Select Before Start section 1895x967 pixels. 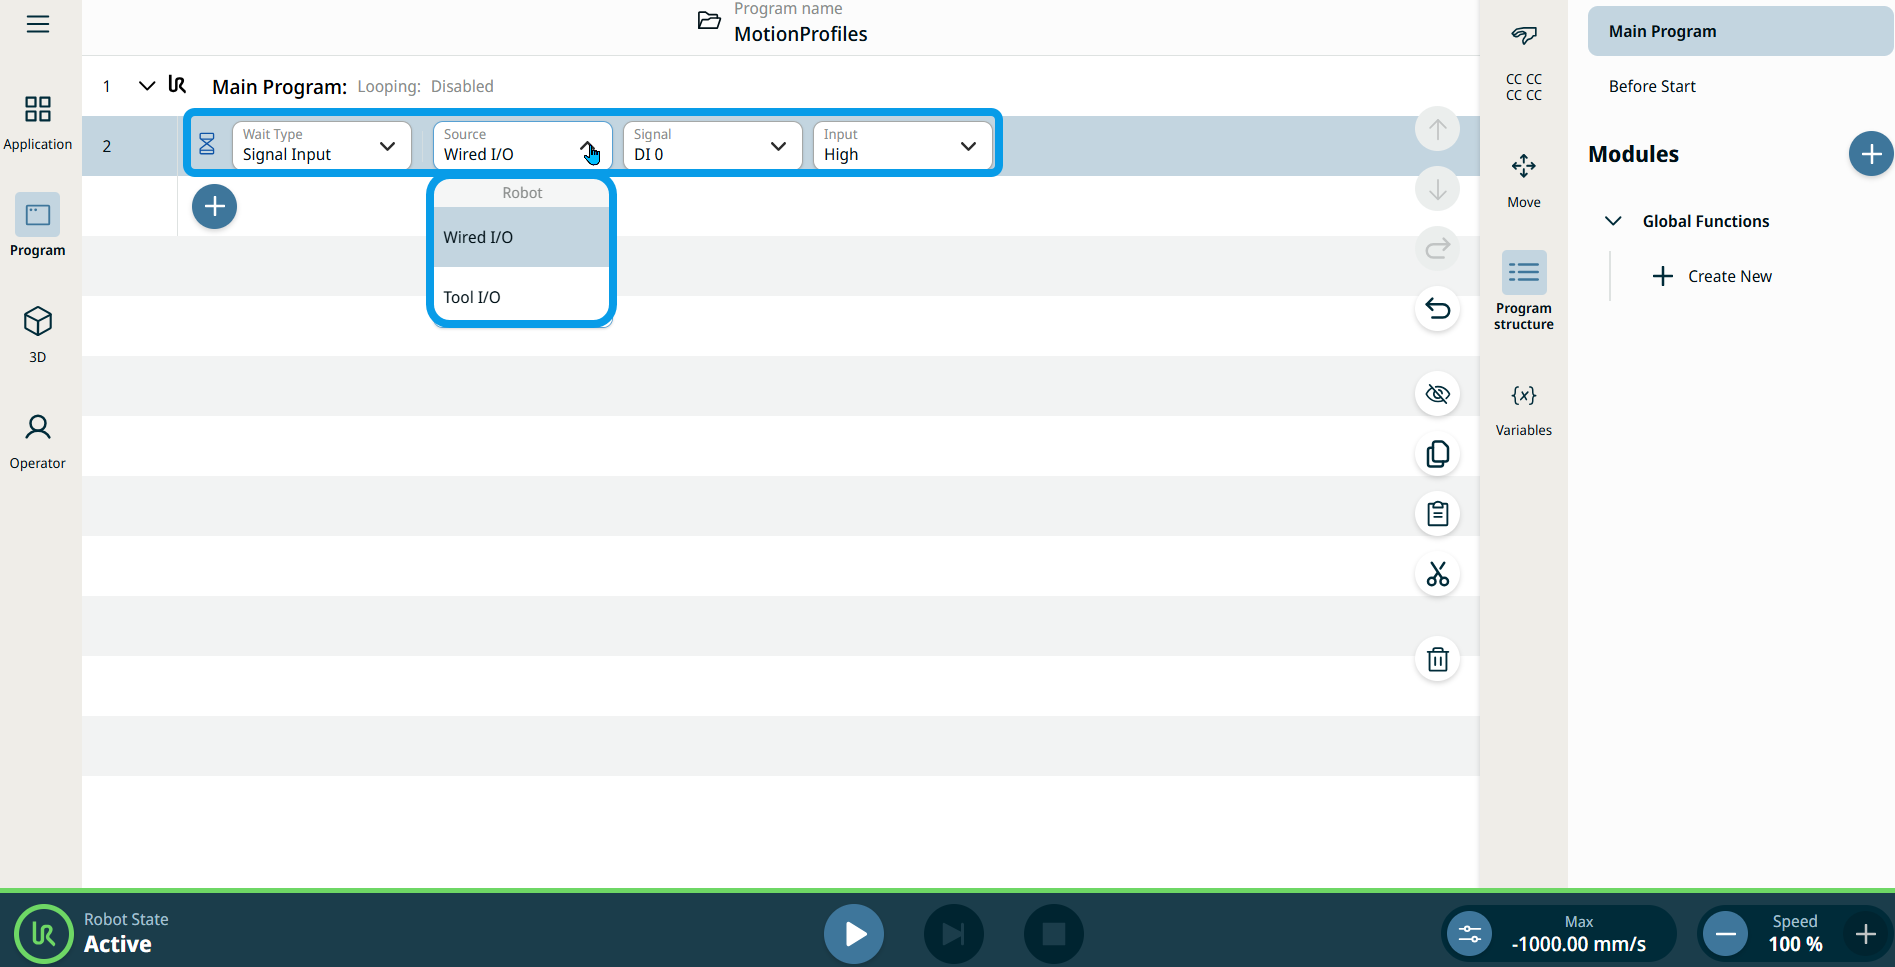(x=1652, y=86)
